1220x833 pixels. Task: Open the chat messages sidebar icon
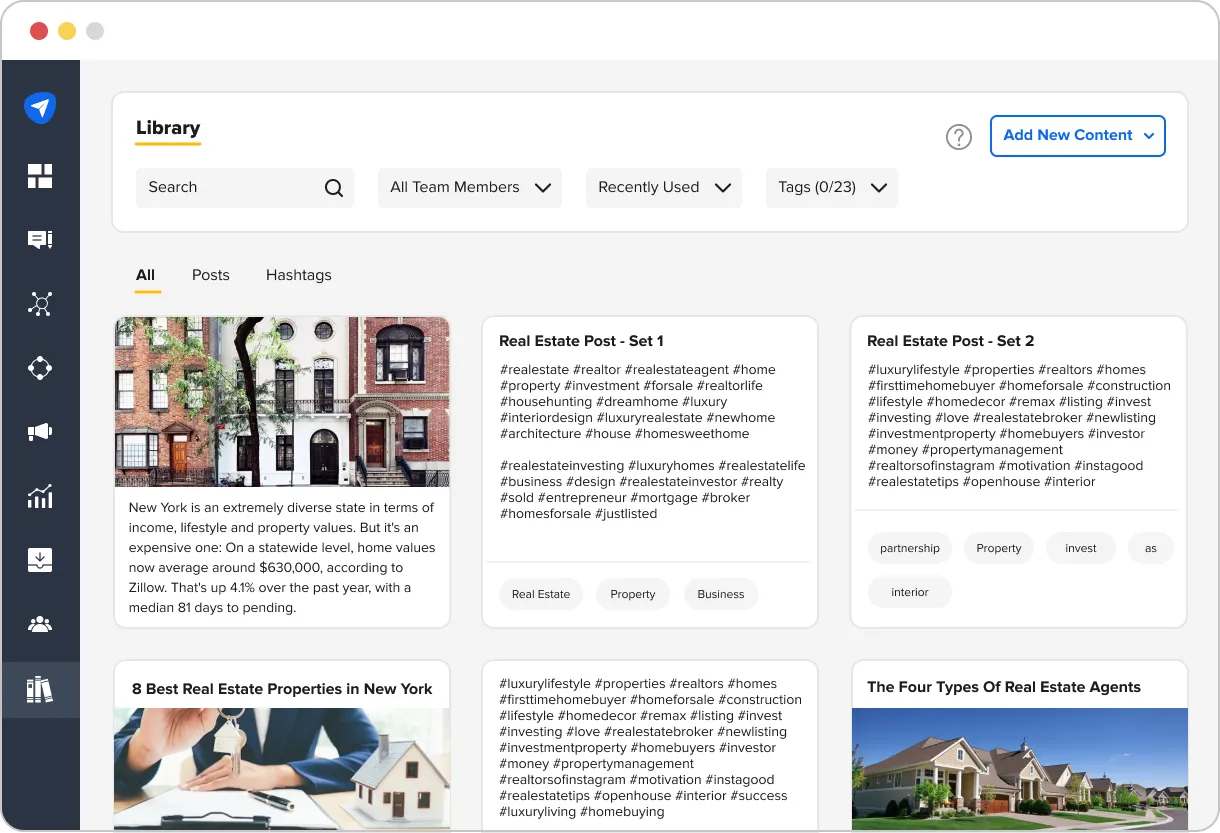coord(40,240)
